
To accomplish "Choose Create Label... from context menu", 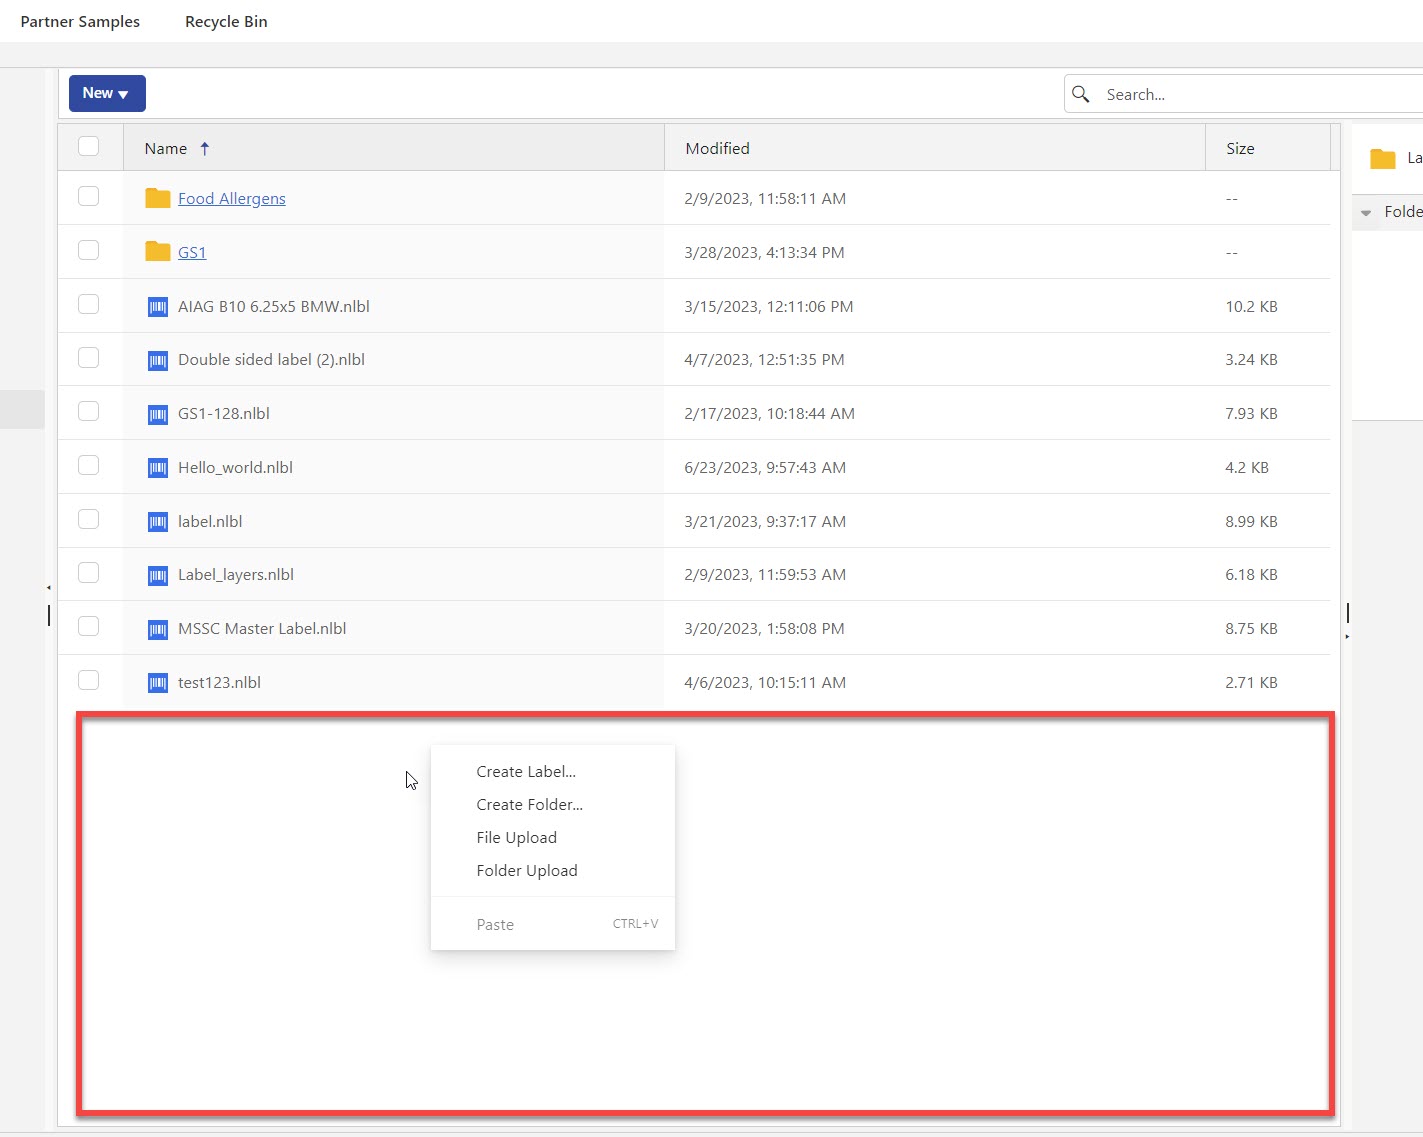I will coord(526,771).
